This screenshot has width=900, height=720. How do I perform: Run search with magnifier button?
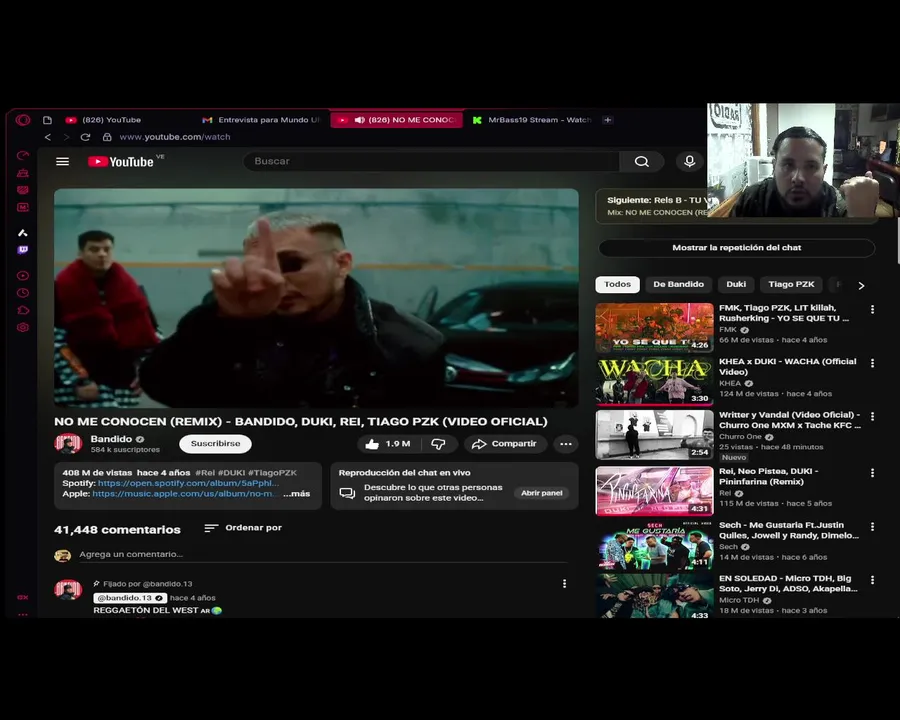tap(642, 162)
